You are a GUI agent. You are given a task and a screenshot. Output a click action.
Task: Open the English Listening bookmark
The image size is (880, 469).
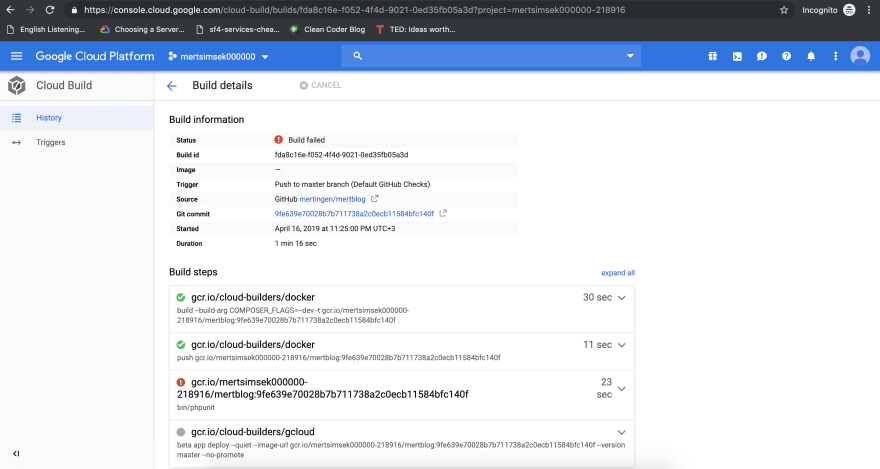pyautogui.click(x=46, y=29)
